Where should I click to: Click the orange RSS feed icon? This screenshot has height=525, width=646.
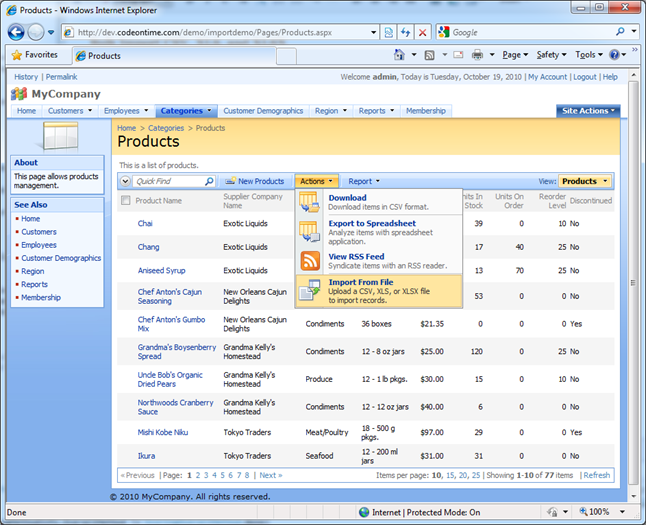310,262
